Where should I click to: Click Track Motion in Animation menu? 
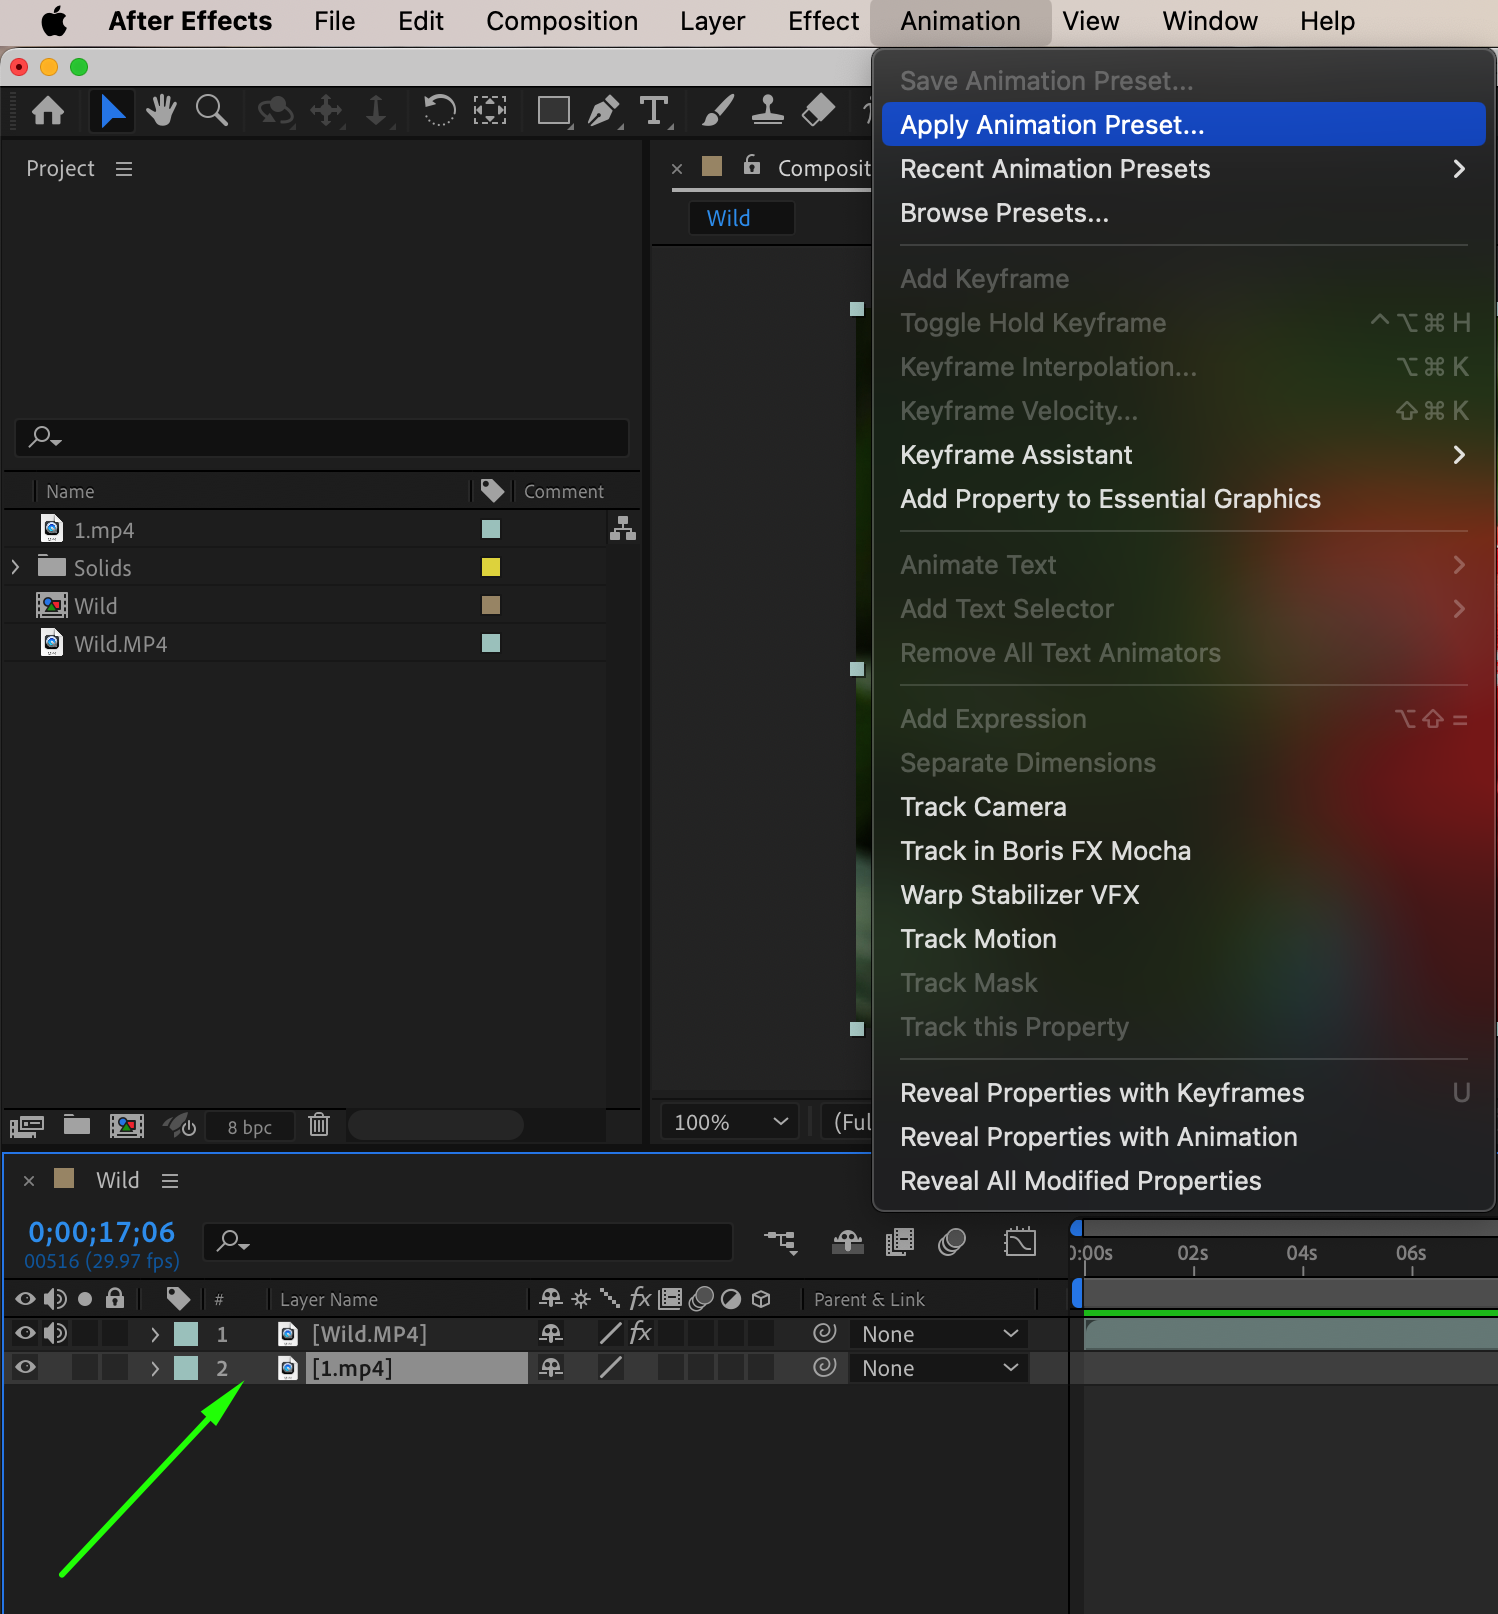(x=978, y=939)
